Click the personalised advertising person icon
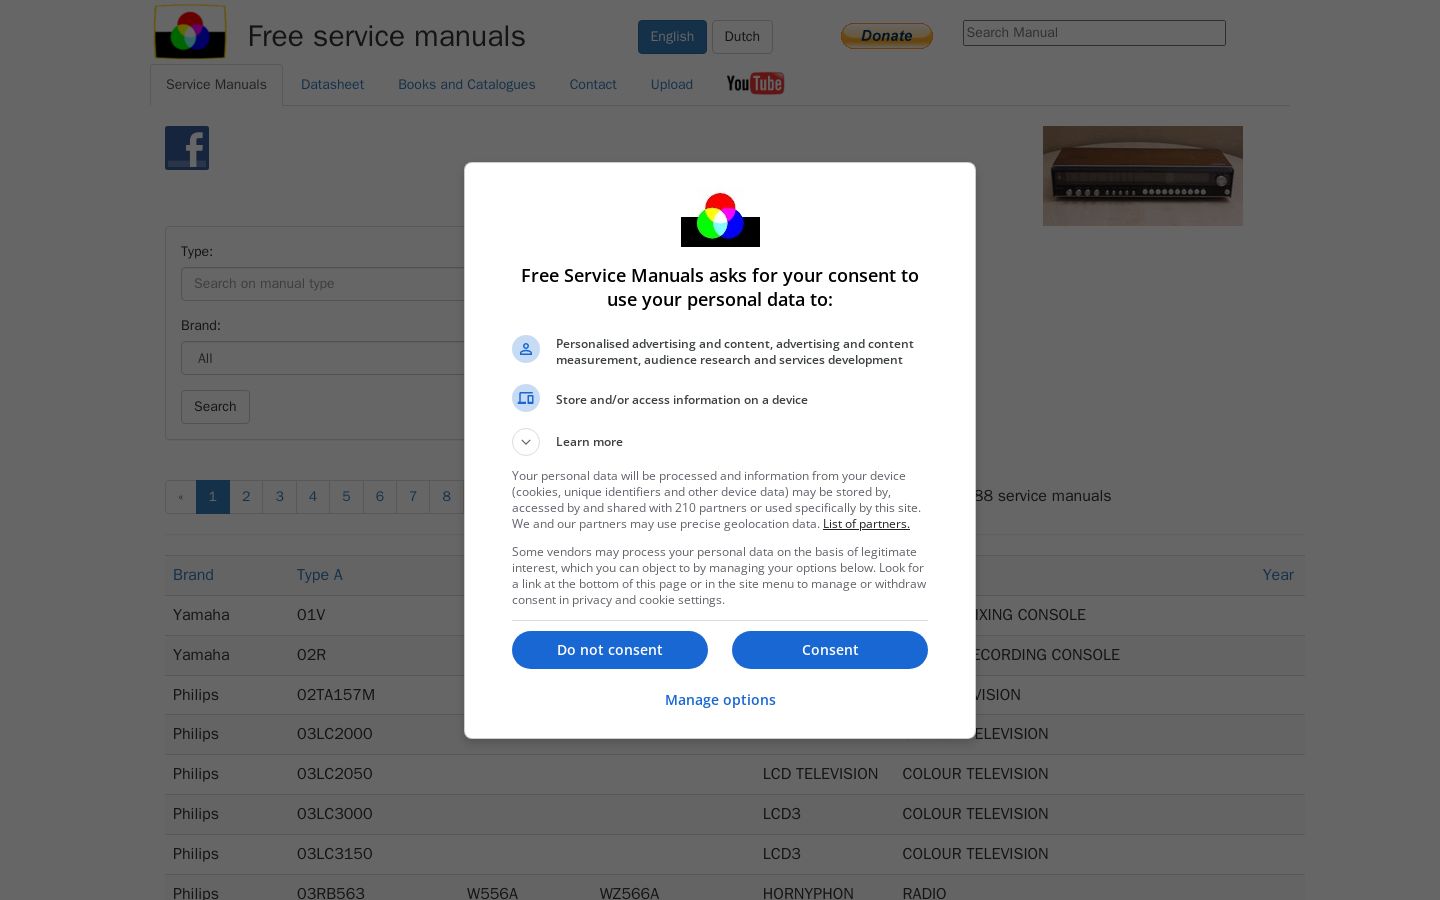1440x900 pixels. click(x=526, y=349)
